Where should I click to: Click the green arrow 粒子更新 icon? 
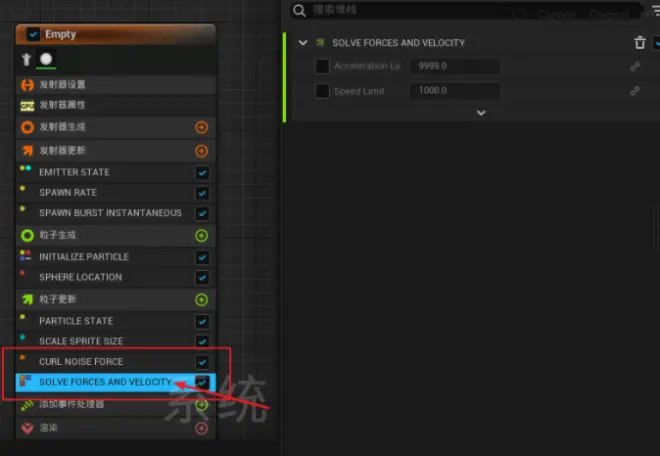coord(27,299)
